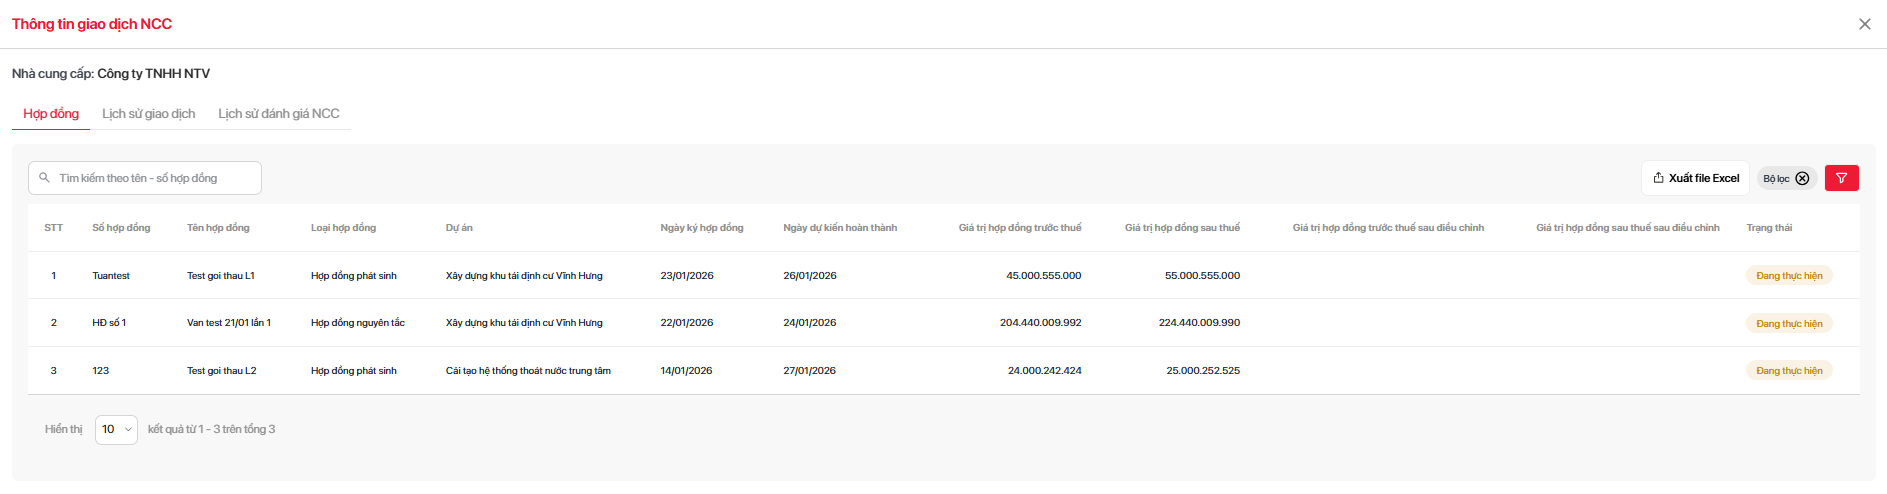
Task: Click the Ngày ký hợp đồng column header
Action: coord(701,228)
